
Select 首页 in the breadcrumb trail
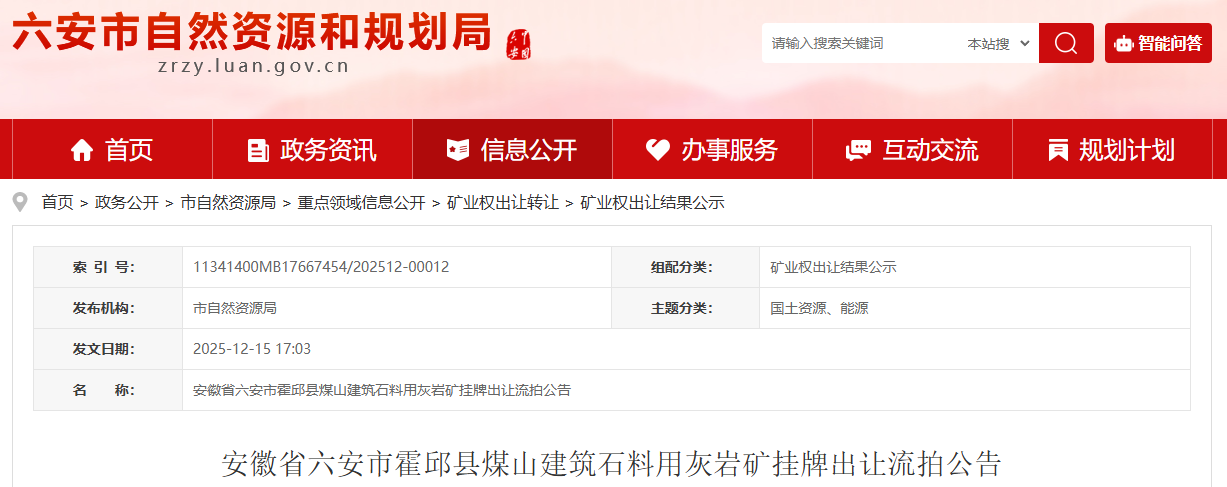tap(57, 203)
